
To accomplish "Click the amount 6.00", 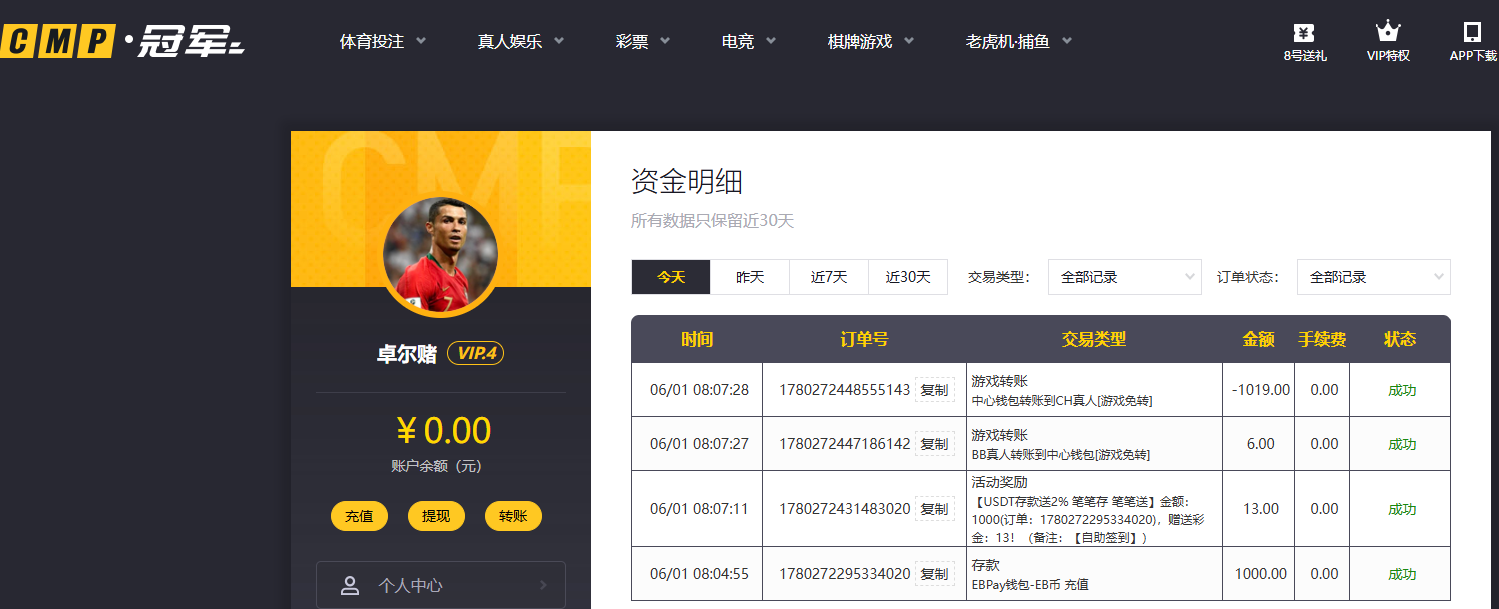I will tap(1260, 444).
